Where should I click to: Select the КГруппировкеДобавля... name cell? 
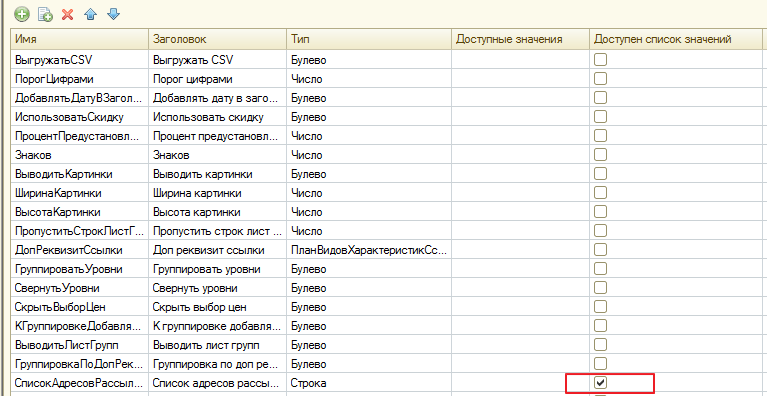click(x=80, y=326)
